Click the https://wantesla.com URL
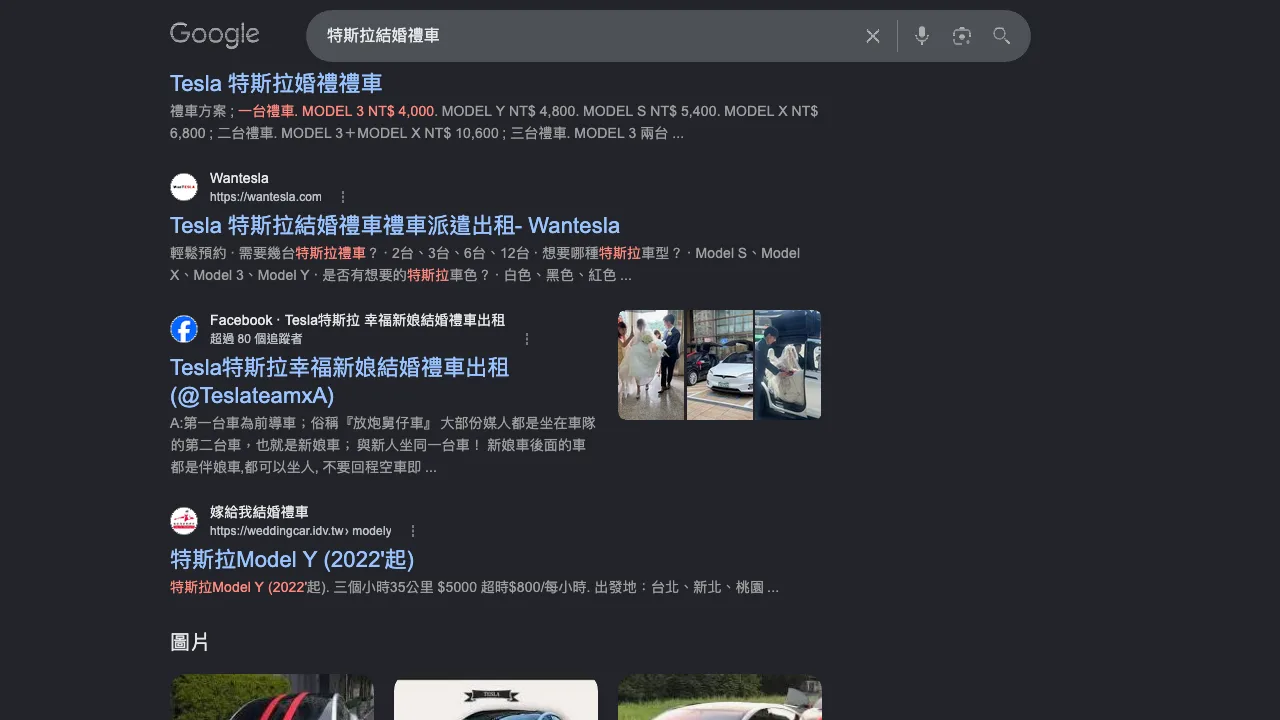The image size is (1280, 720). point(266,197)
